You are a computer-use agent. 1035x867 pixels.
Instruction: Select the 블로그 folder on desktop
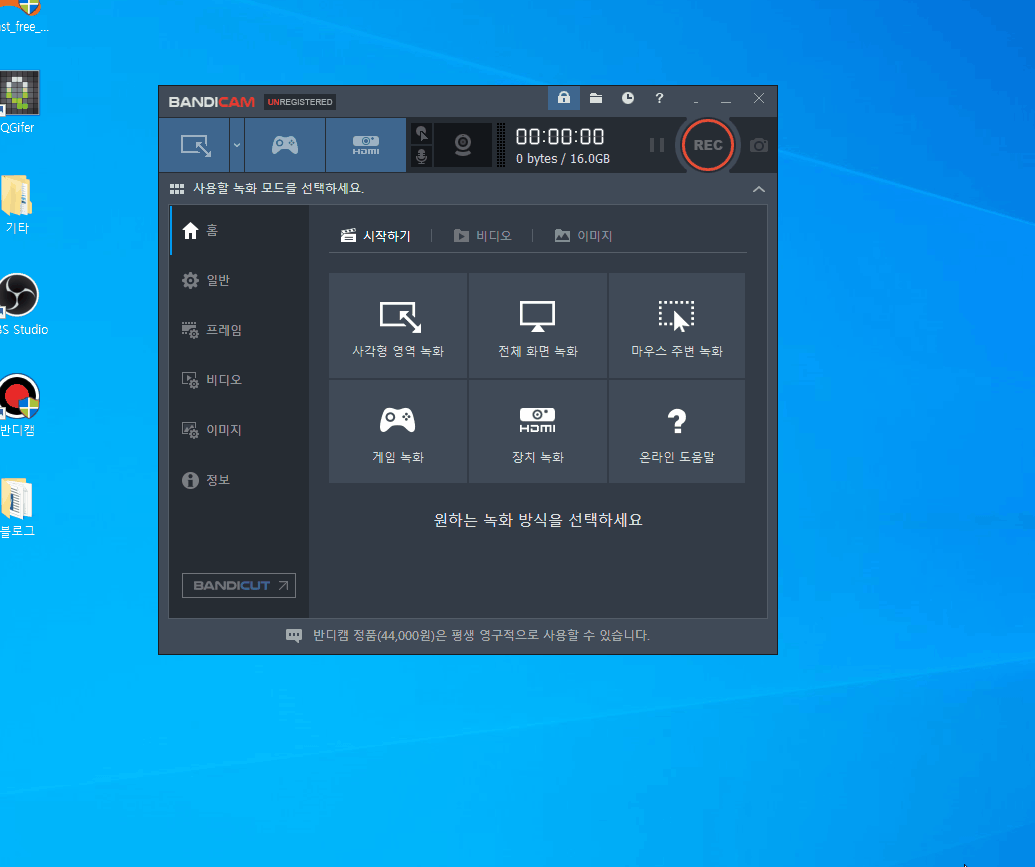click(17, 508)
